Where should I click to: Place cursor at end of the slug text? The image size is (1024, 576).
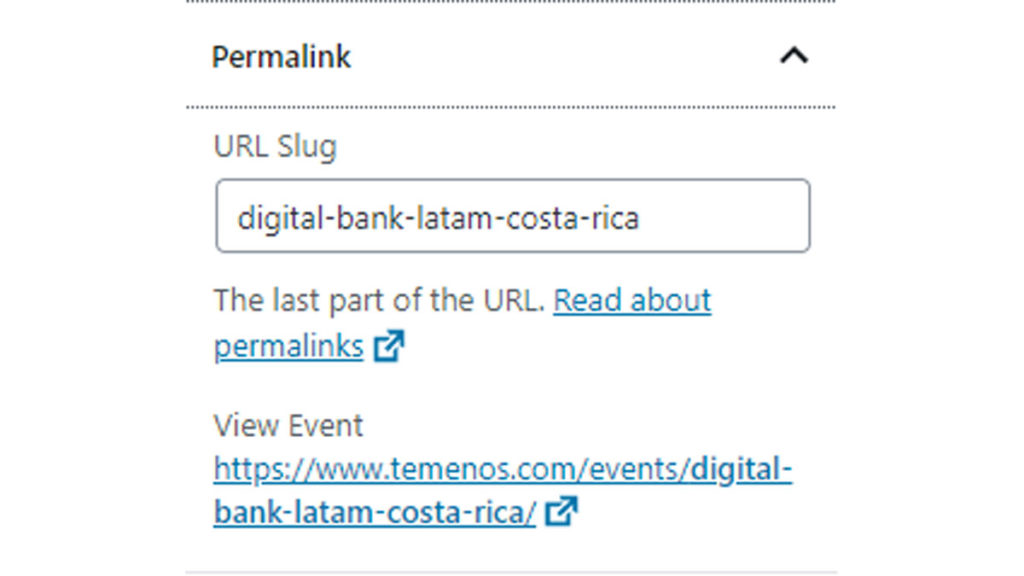640,217
